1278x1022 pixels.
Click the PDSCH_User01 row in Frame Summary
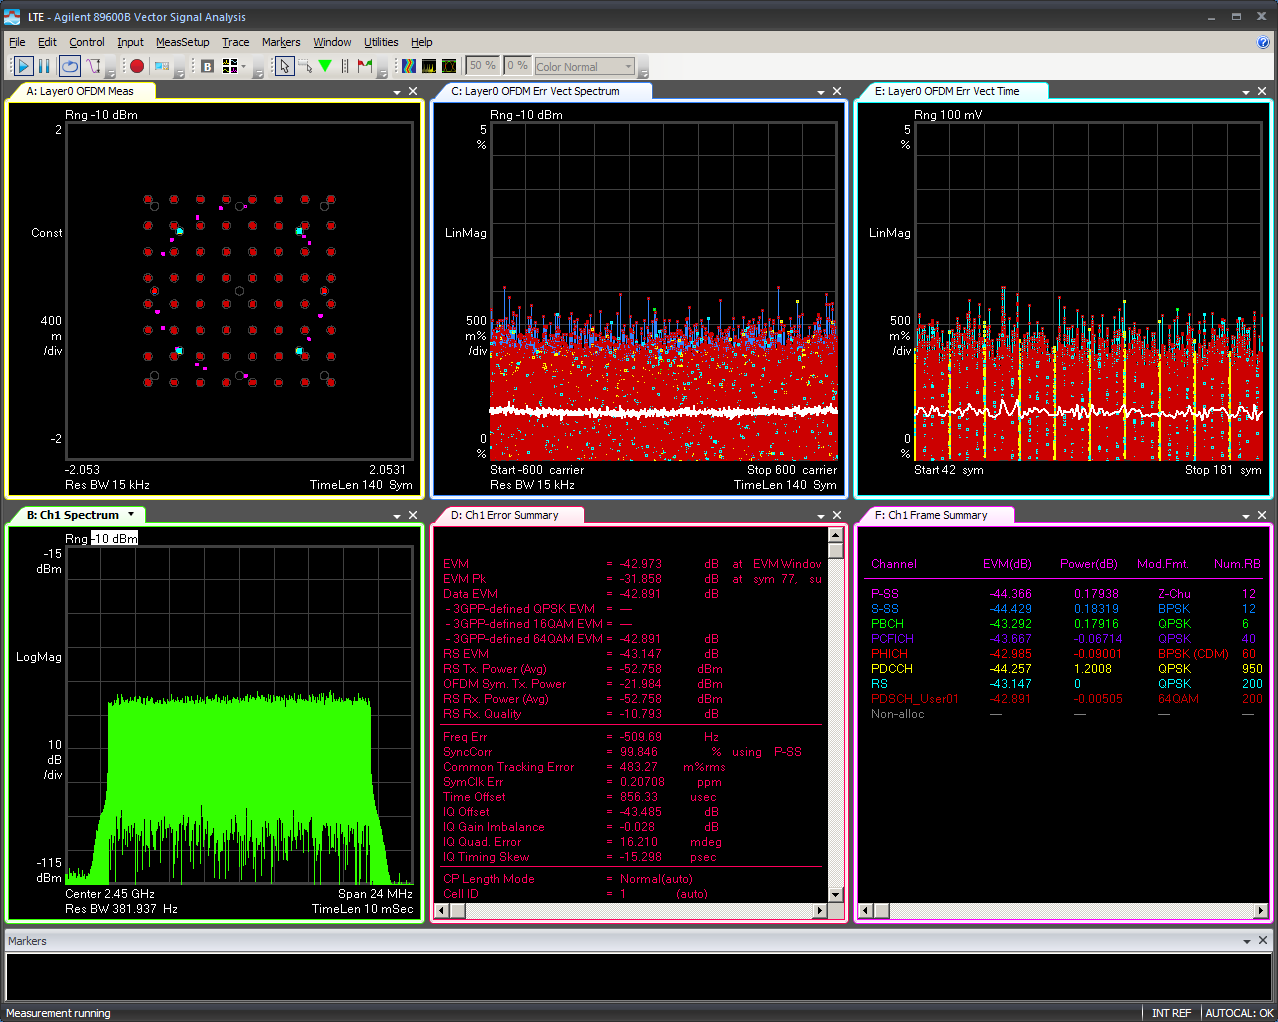click(x=1066, y=699)
